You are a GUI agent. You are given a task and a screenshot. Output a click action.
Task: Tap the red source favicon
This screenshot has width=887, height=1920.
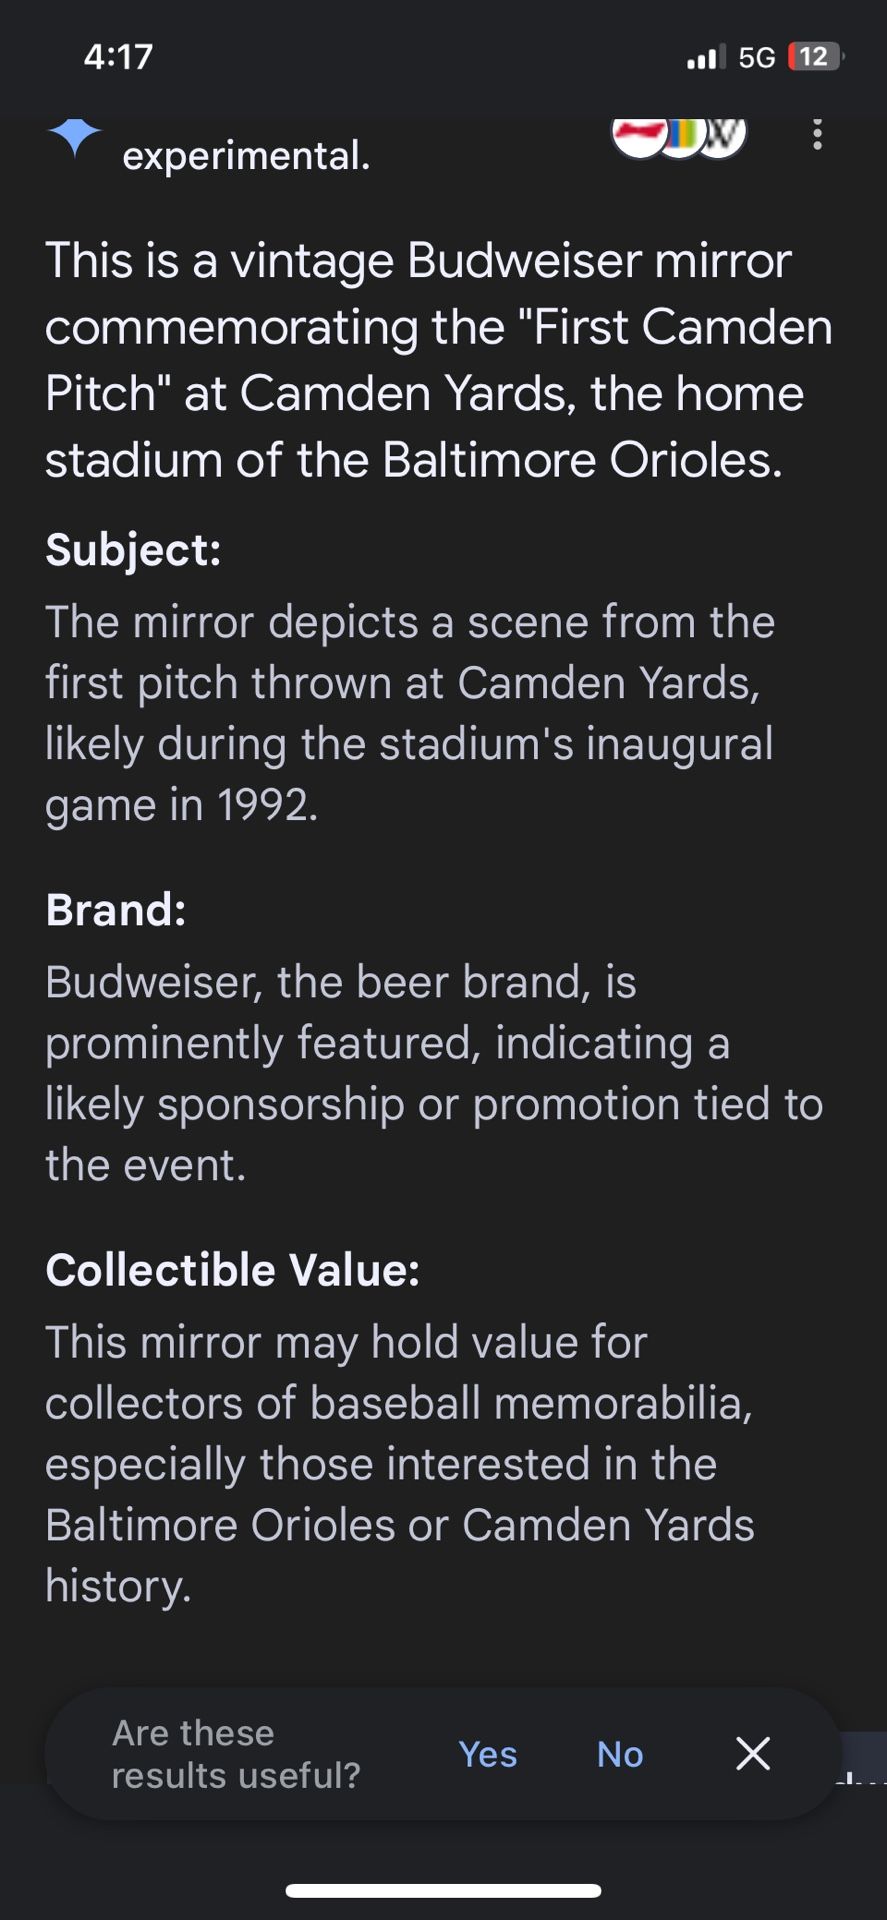point(637,135)
